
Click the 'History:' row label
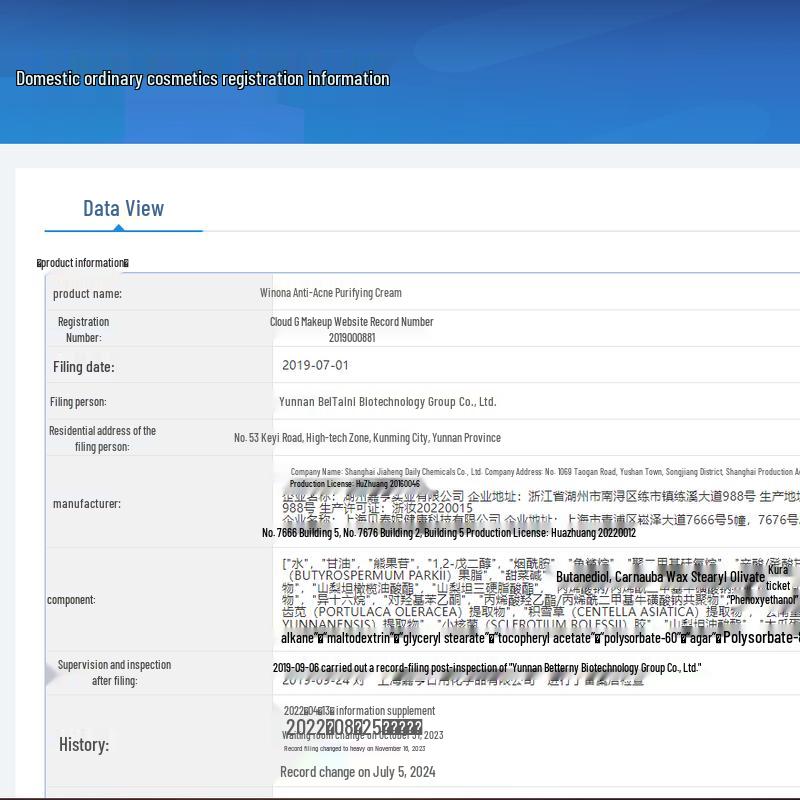[84, 745]
